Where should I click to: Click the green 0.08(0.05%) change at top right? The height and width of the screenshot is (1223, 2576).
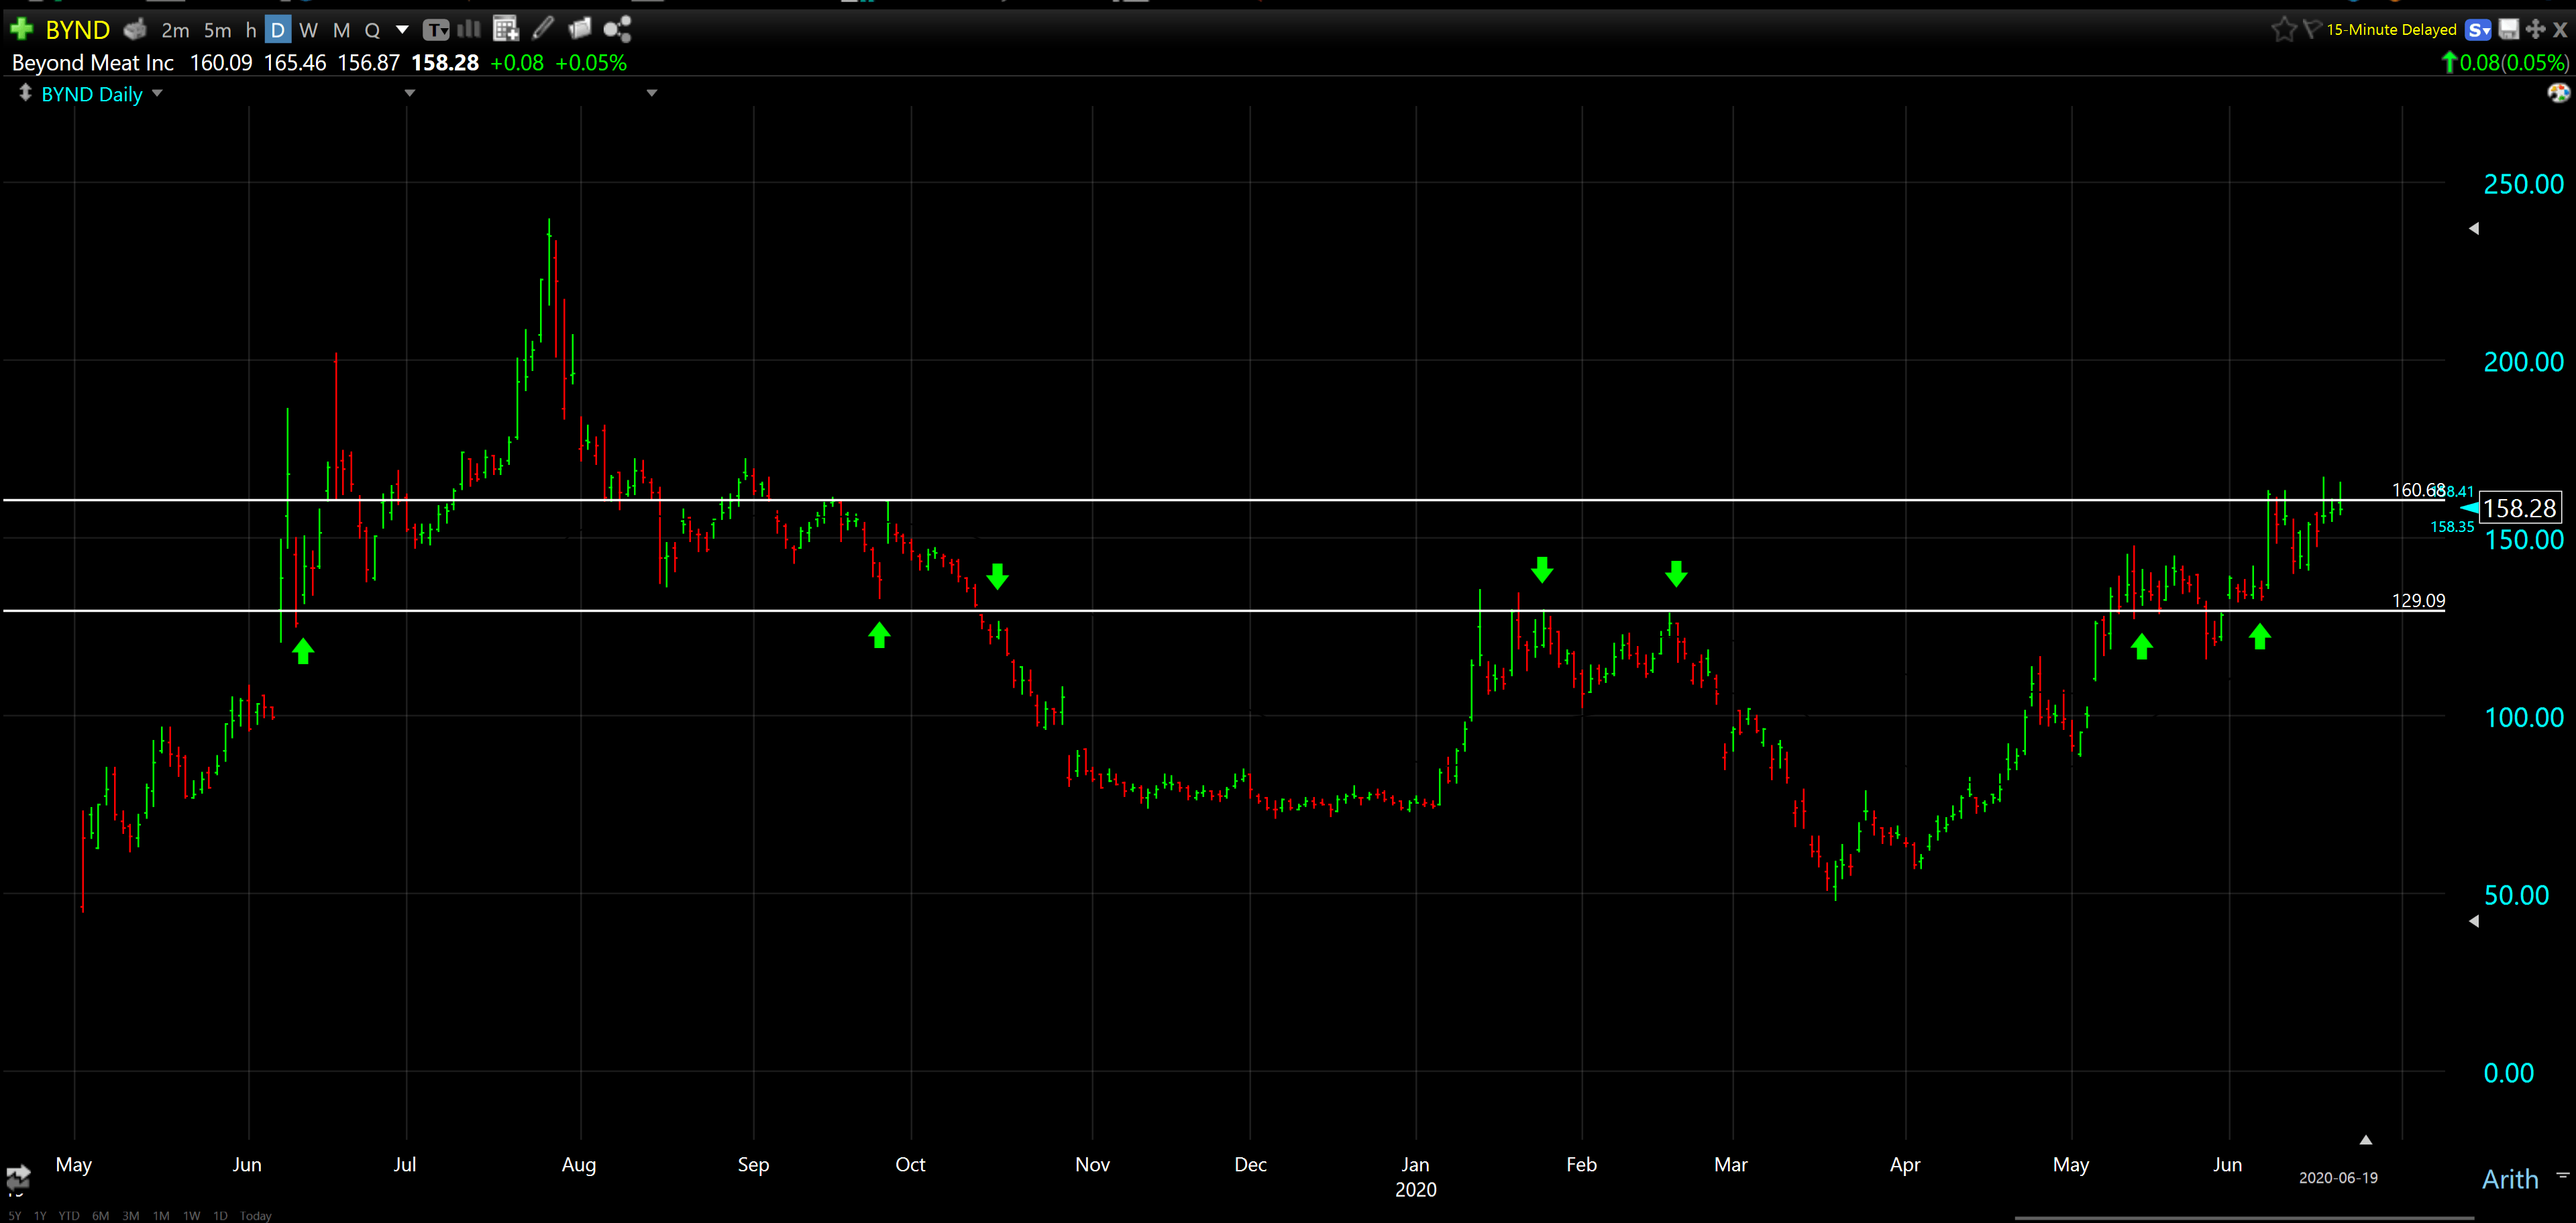[2506, 63]
